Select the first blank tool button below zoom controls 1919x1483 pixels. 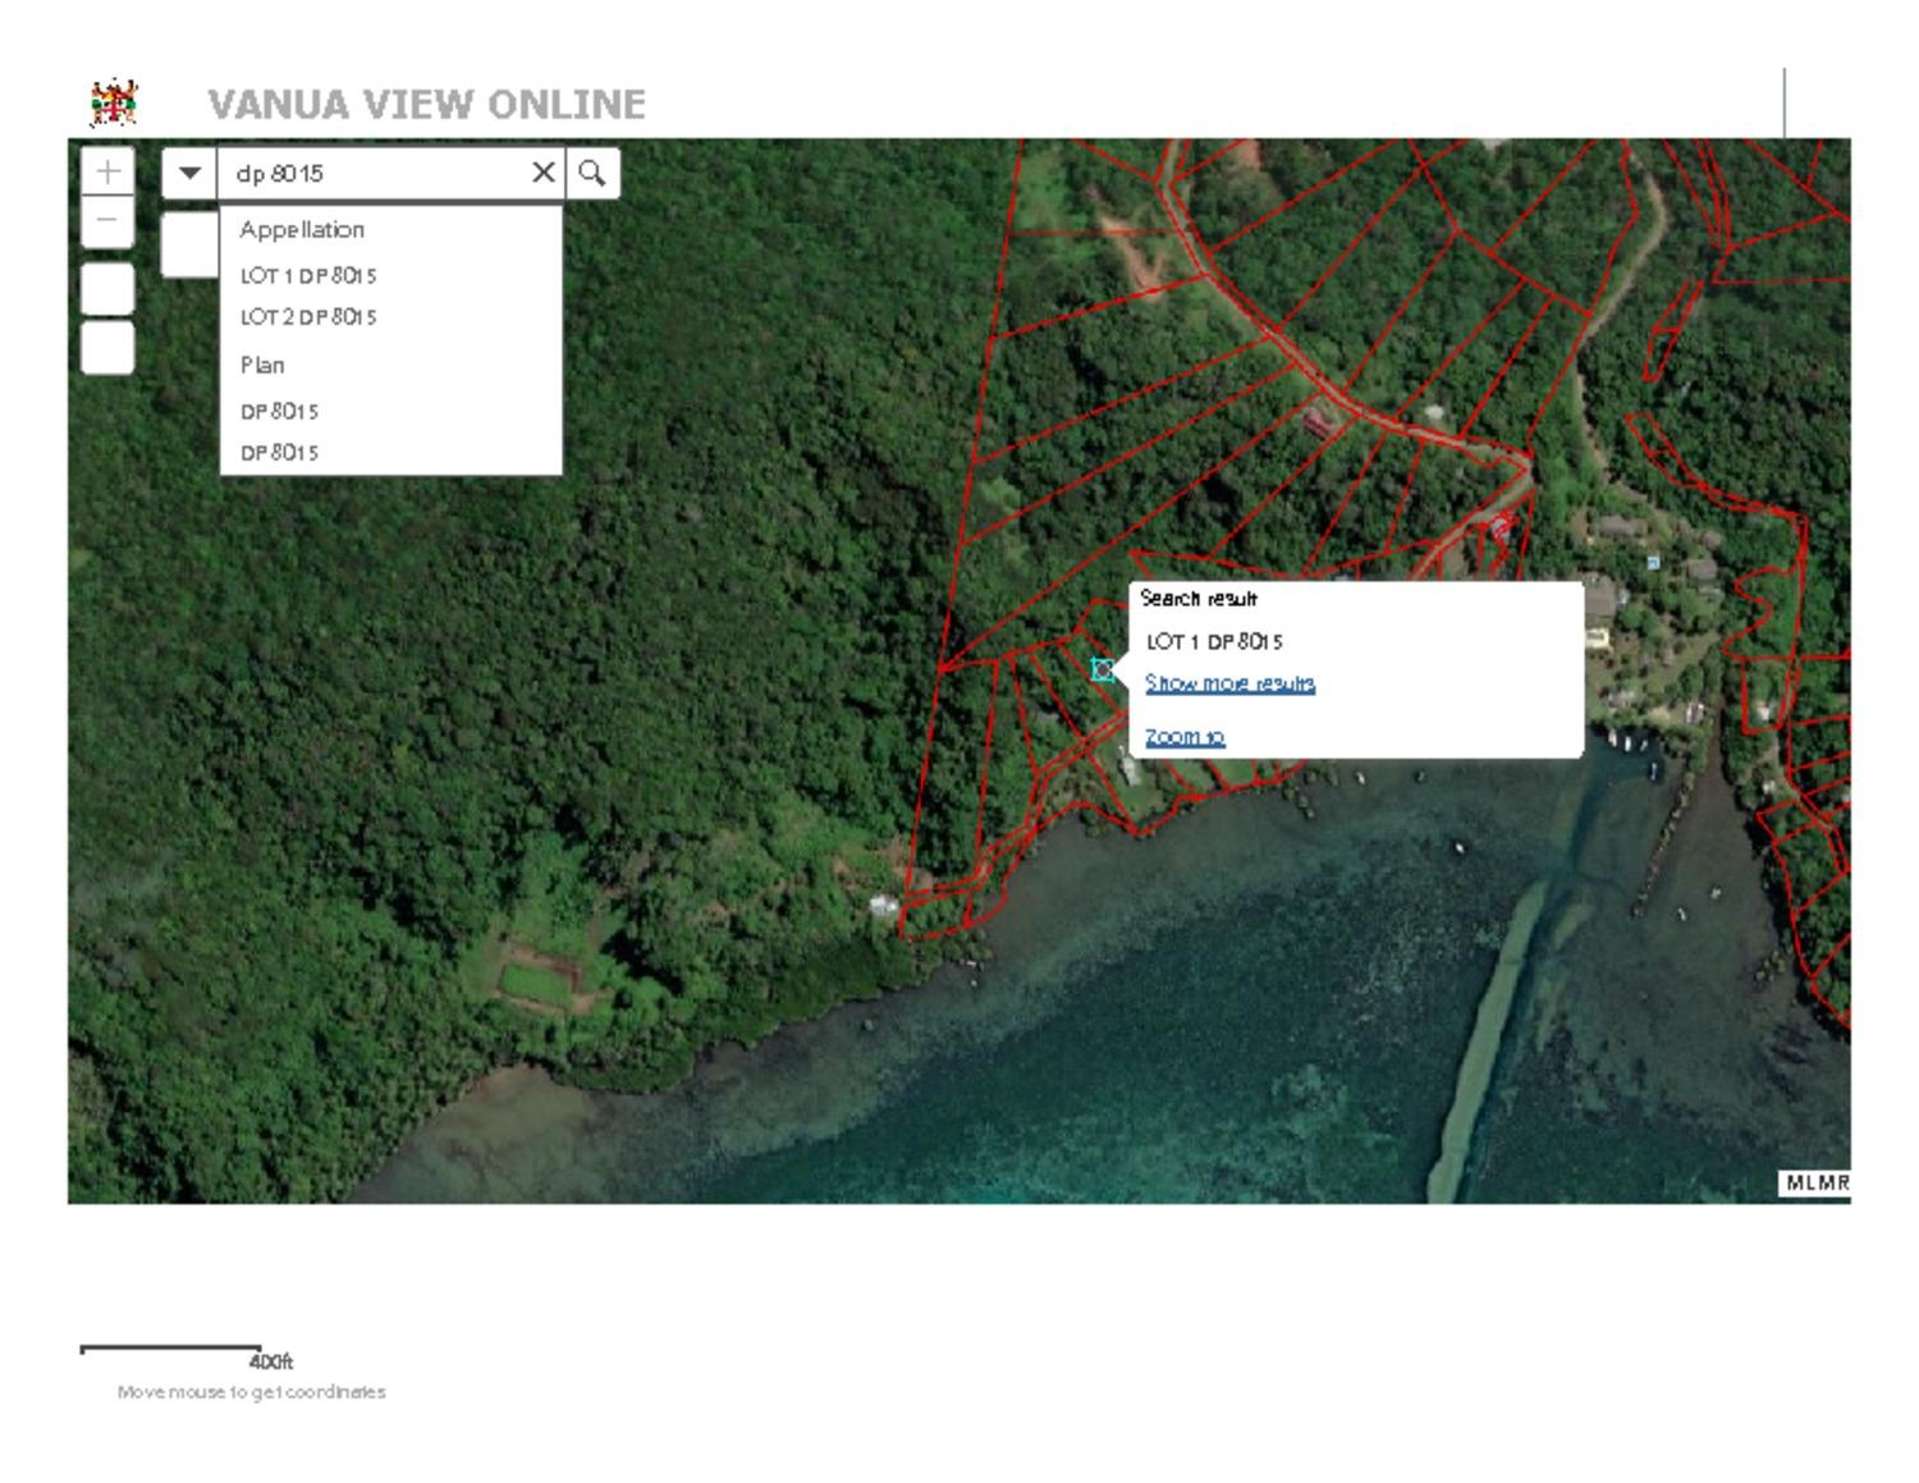click(108, 288)
